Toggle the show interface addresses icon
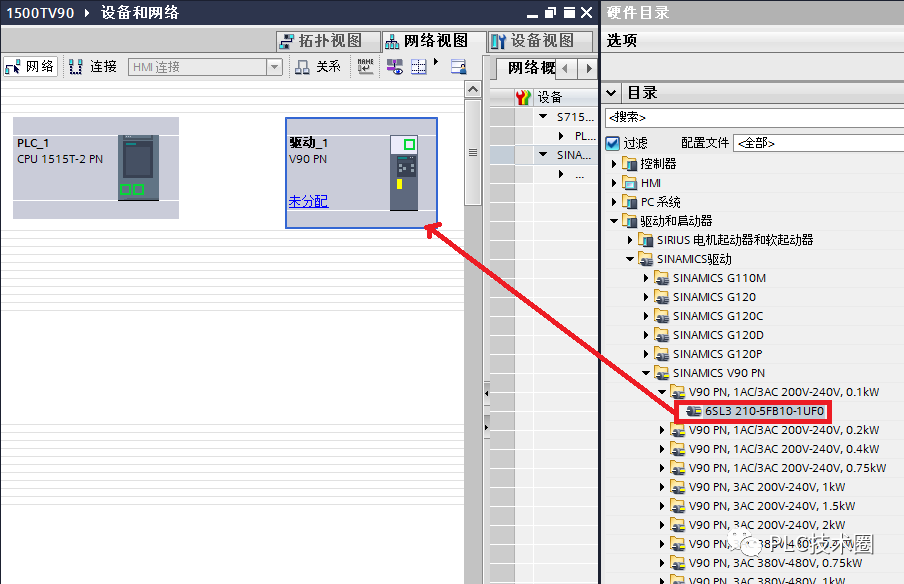 pyautogui.click(x=392, y=68)
